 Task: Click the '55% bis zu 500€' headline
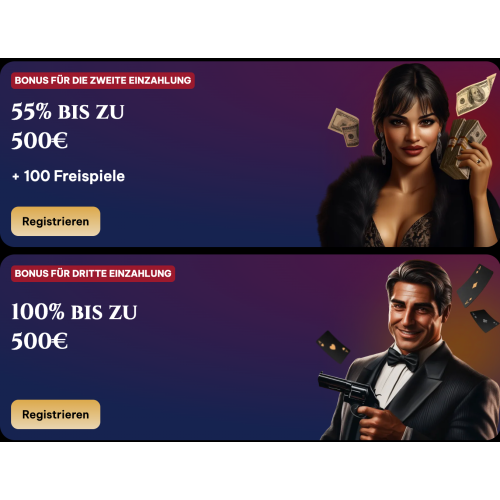tap(68, 126)
